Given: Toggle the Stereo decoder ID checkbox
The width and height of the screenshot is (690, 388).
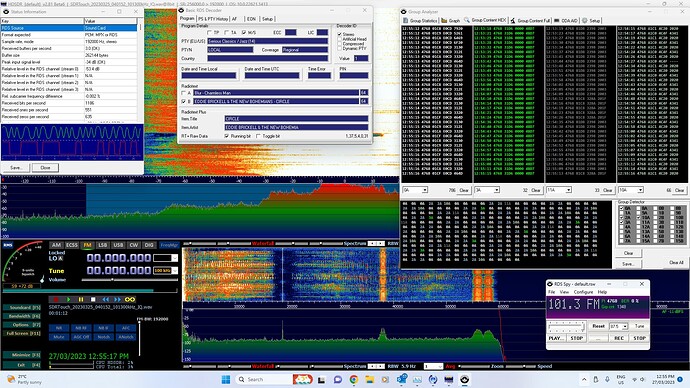Looking at the screenshot, I should 339,34.
